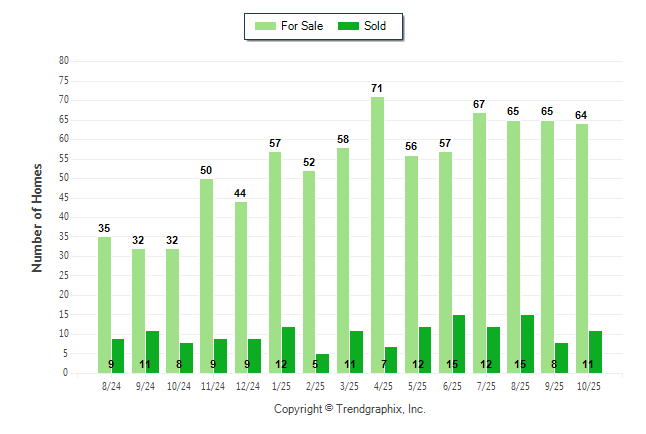The image size is (646, 434).
Task: Select the 6/25 Sold bar showing 15
Action: 459,344
